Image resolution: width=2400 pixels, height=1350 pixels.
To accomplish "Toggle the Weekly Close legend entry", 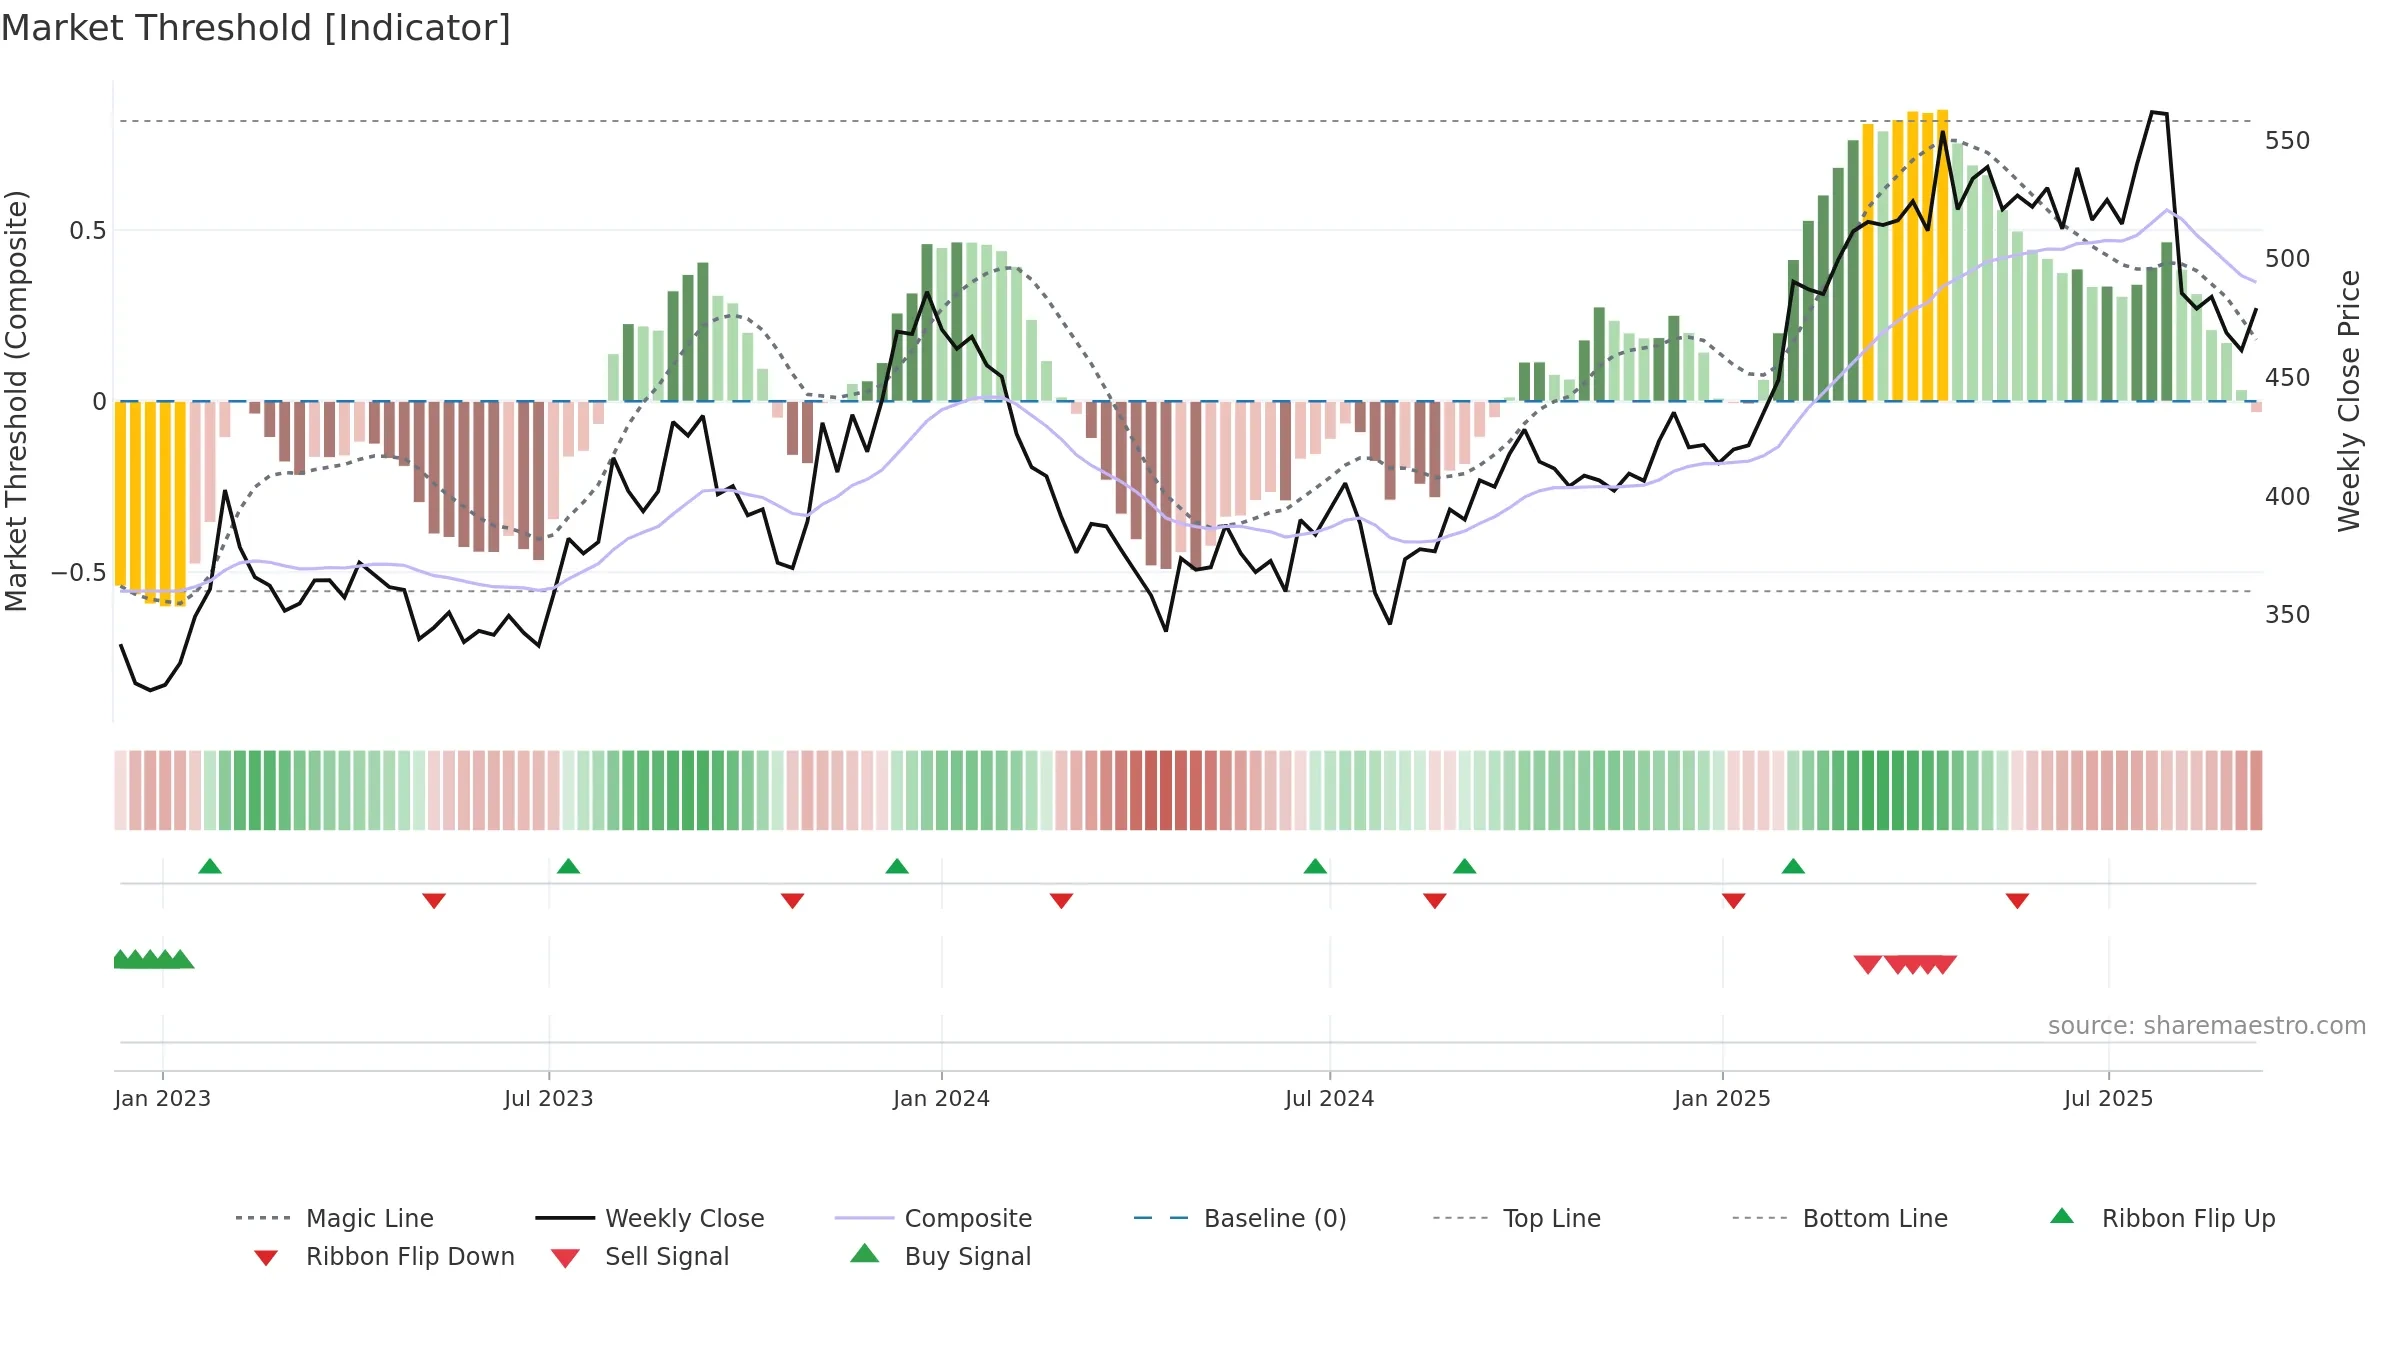I will pos(650,1218).
